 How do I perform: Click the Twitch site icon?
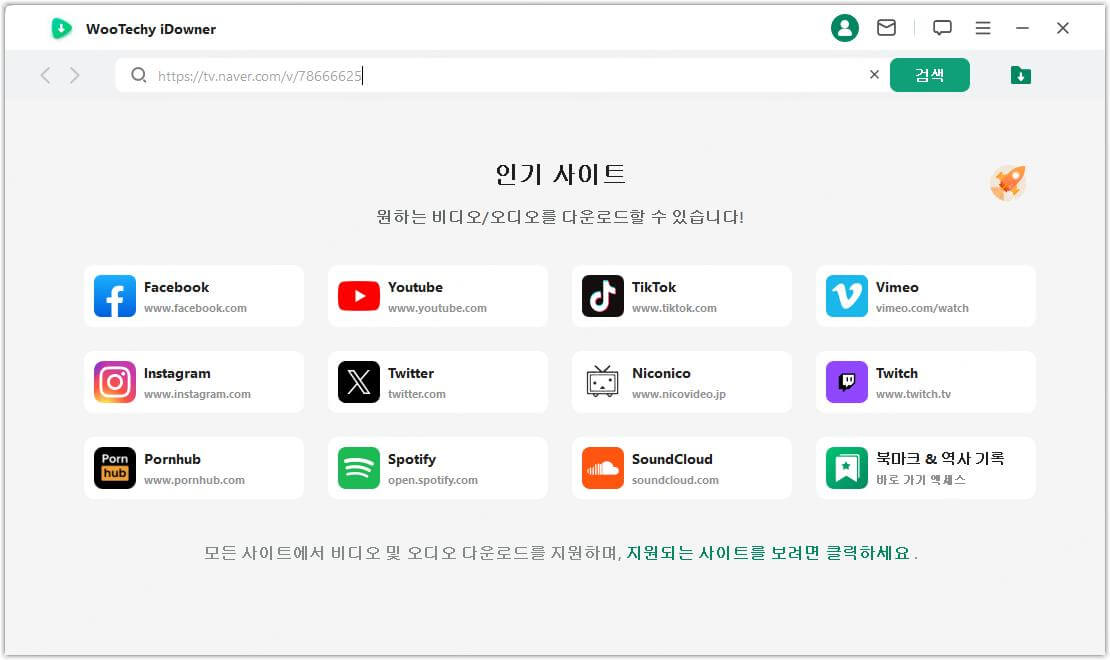(x=925, y=381)
